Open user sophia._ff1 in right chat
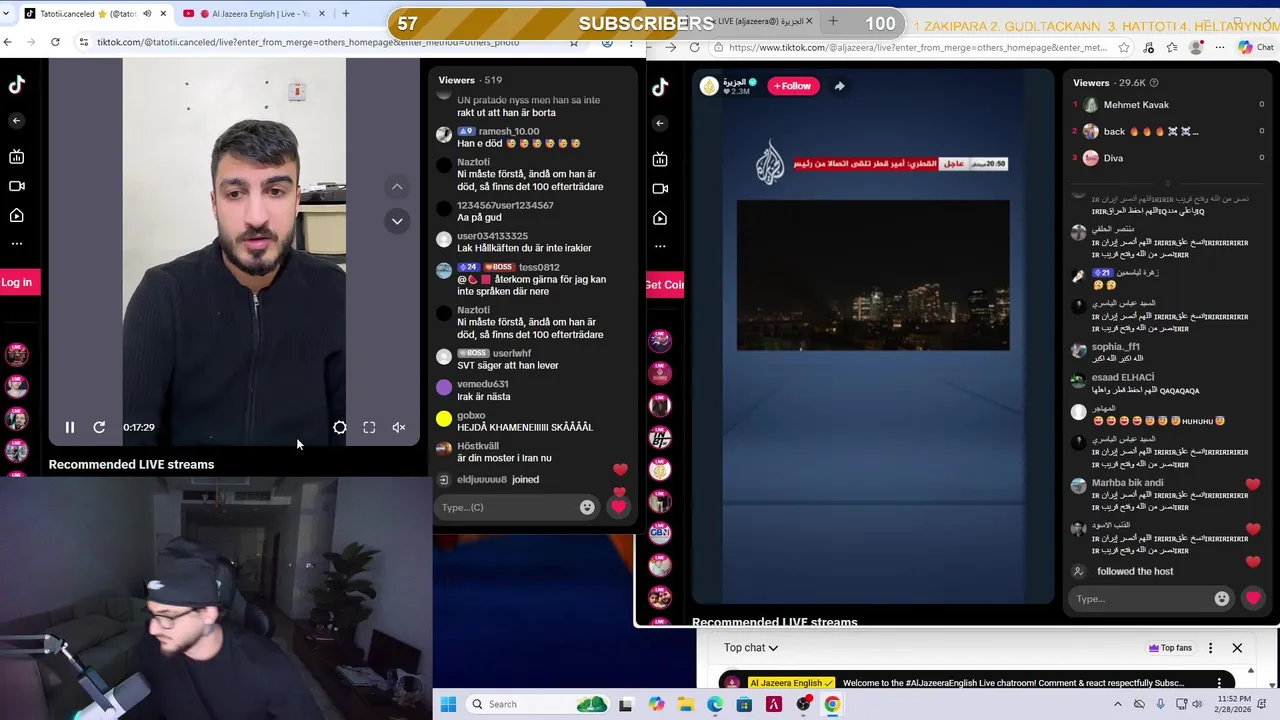 click(x=1115, y=347)
